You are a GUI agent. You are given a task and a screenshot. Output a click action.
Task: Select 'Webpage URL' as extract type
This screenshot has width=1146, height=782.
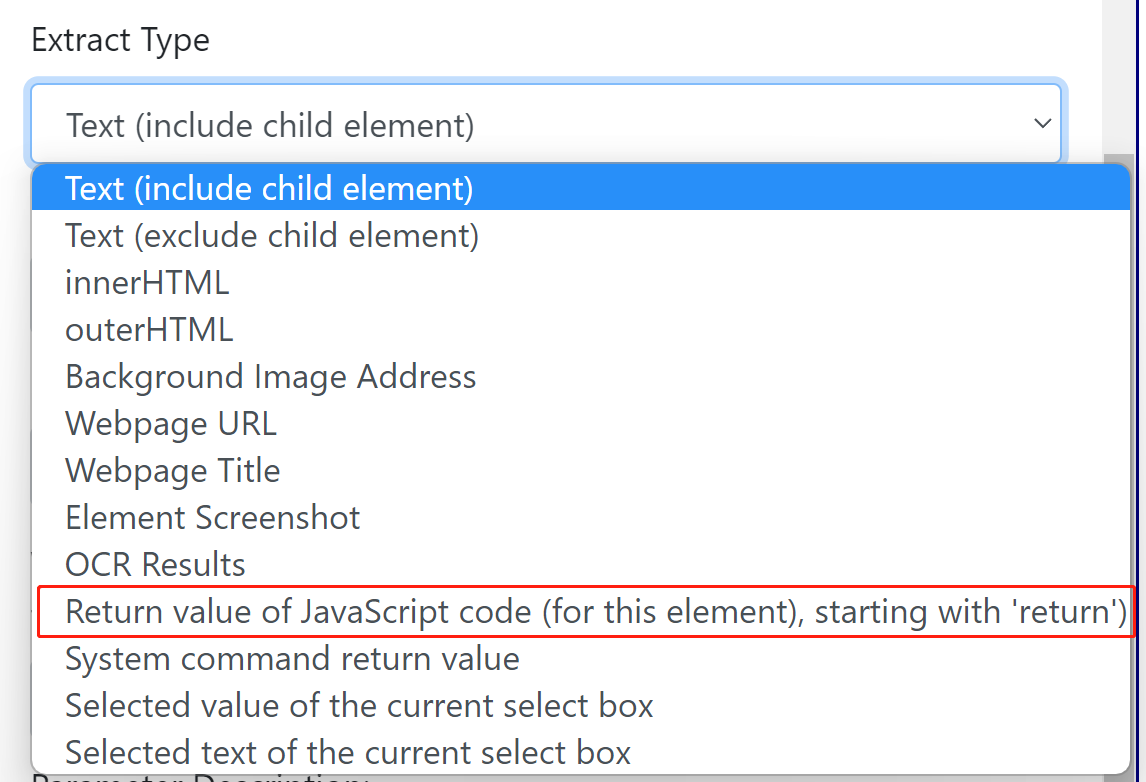point(170,423)
